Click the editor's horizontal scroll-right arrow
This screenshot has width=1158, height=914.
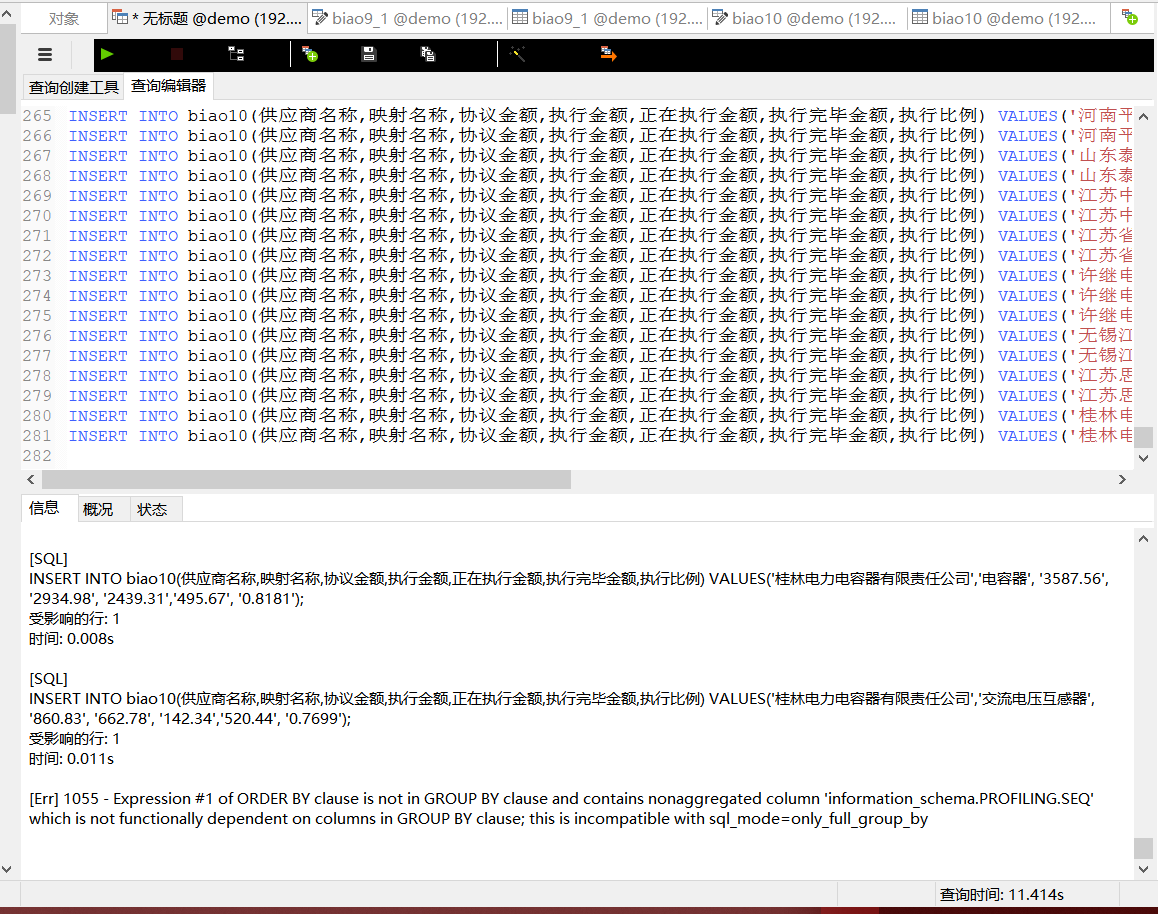1122,479
